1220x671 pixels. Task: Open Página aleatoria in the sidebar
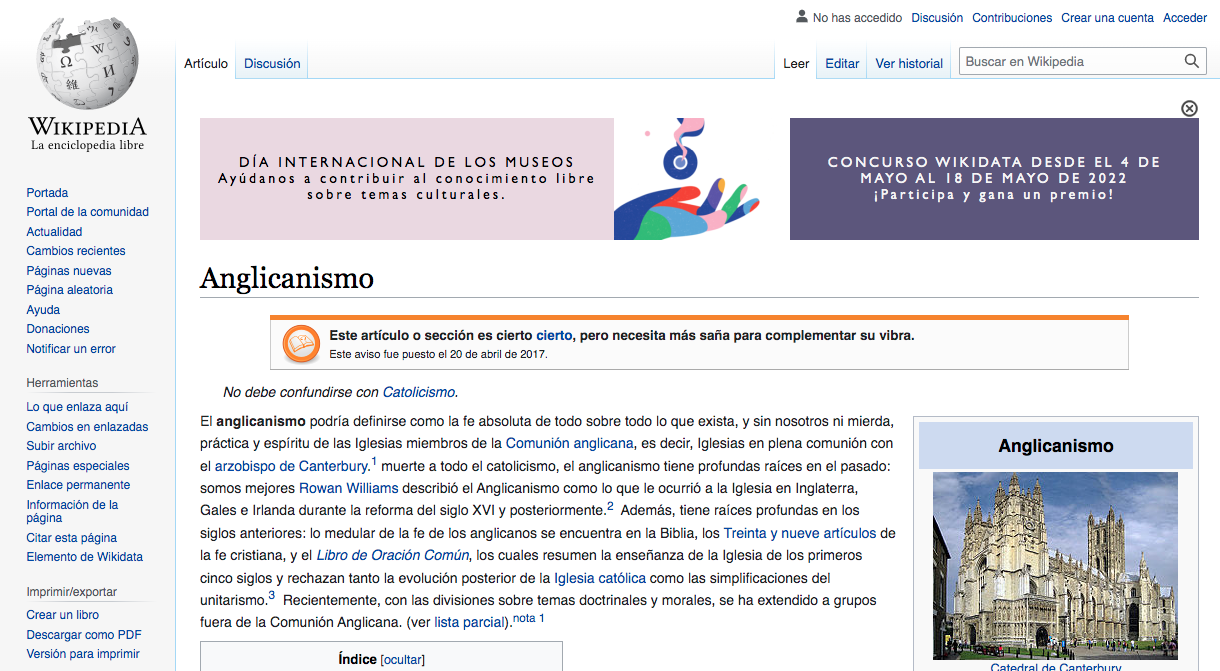(x=69, y=290)
